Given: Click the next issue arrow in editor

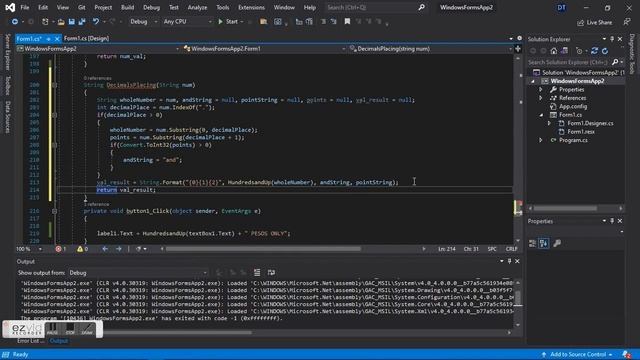Looking at the screenshot, I should [x=119, y=249].
